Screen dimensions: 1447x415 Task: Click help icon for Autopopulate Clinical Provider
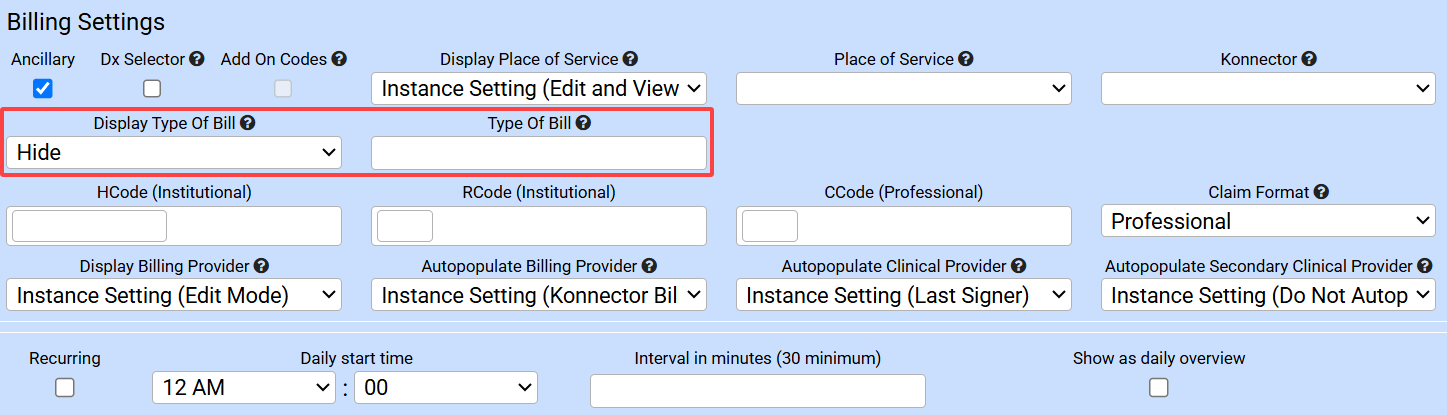tap(1018, 266)
